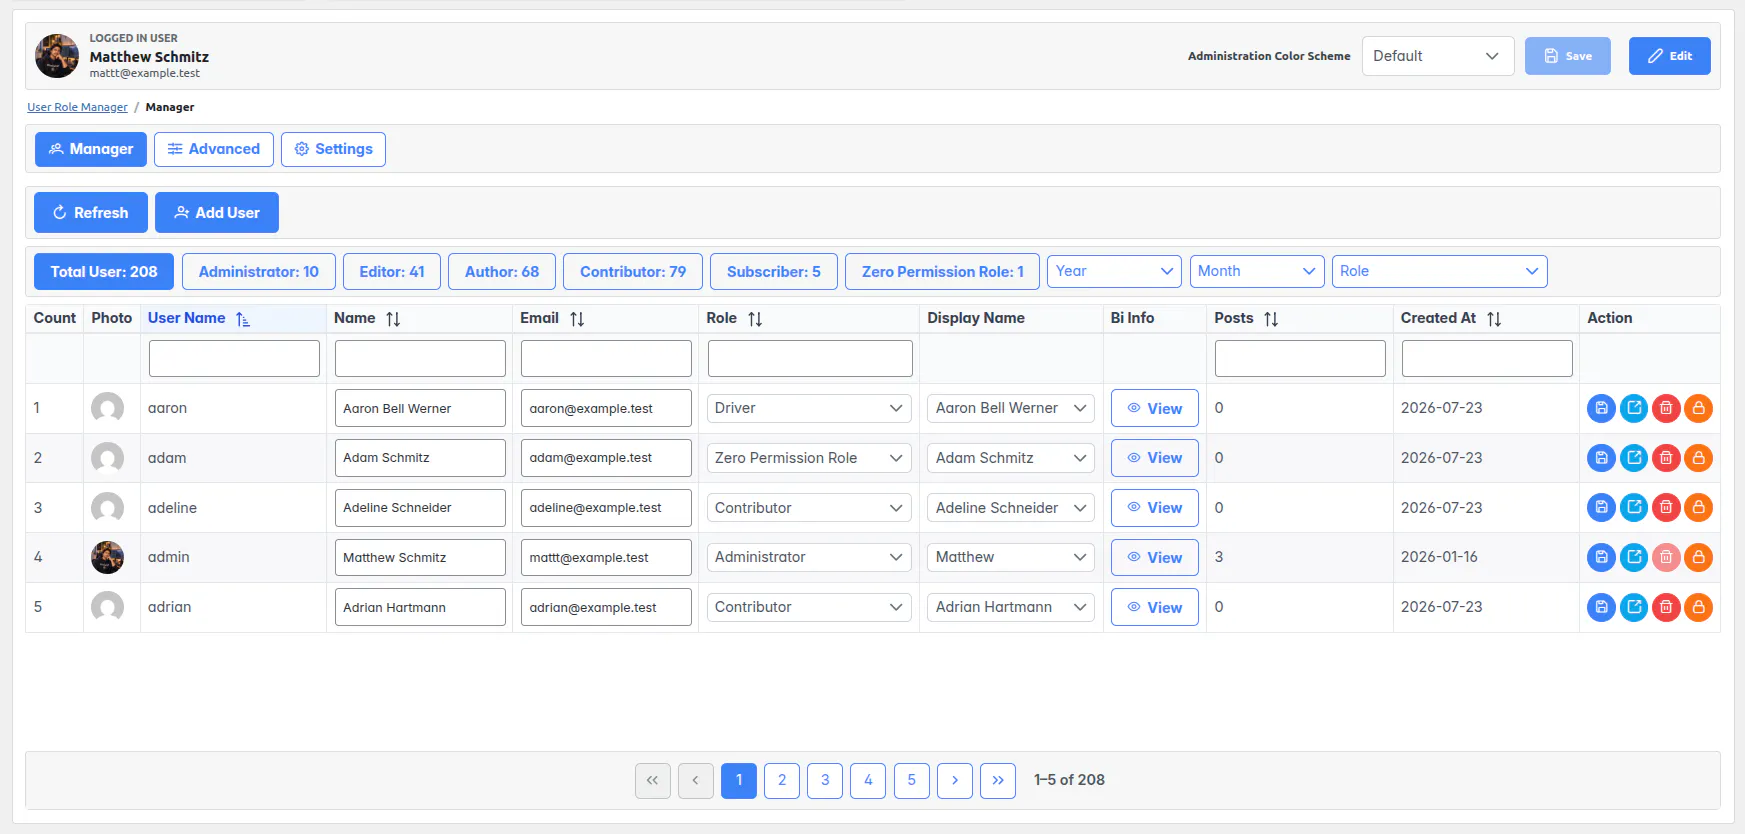Sort table by the Name column sort icon
Viewport: 1745px width, 834px height.
[393, 319]
